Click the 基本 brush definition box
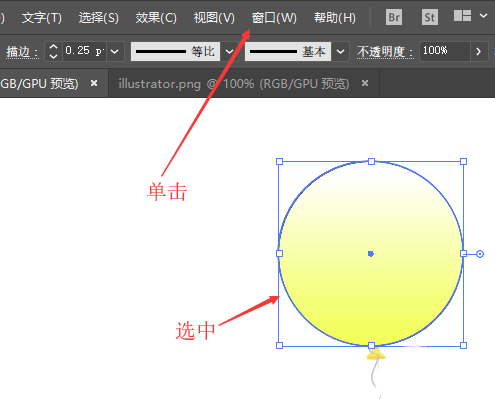Image resolution: width=495 pixels, height=399 pixels. (x=288, y=51)
